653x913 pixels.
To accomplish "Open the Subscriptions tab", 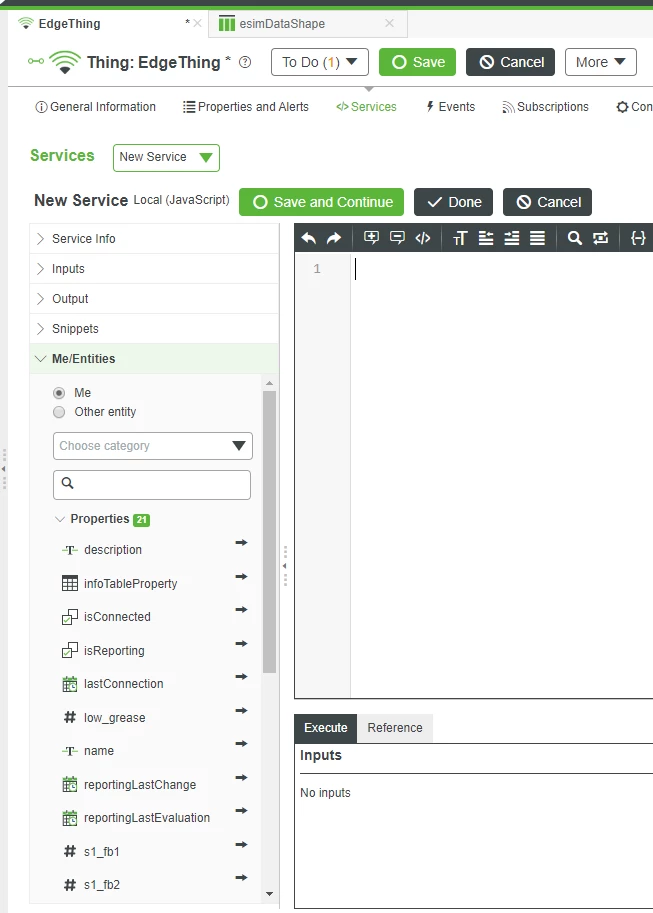I will 545,107.
